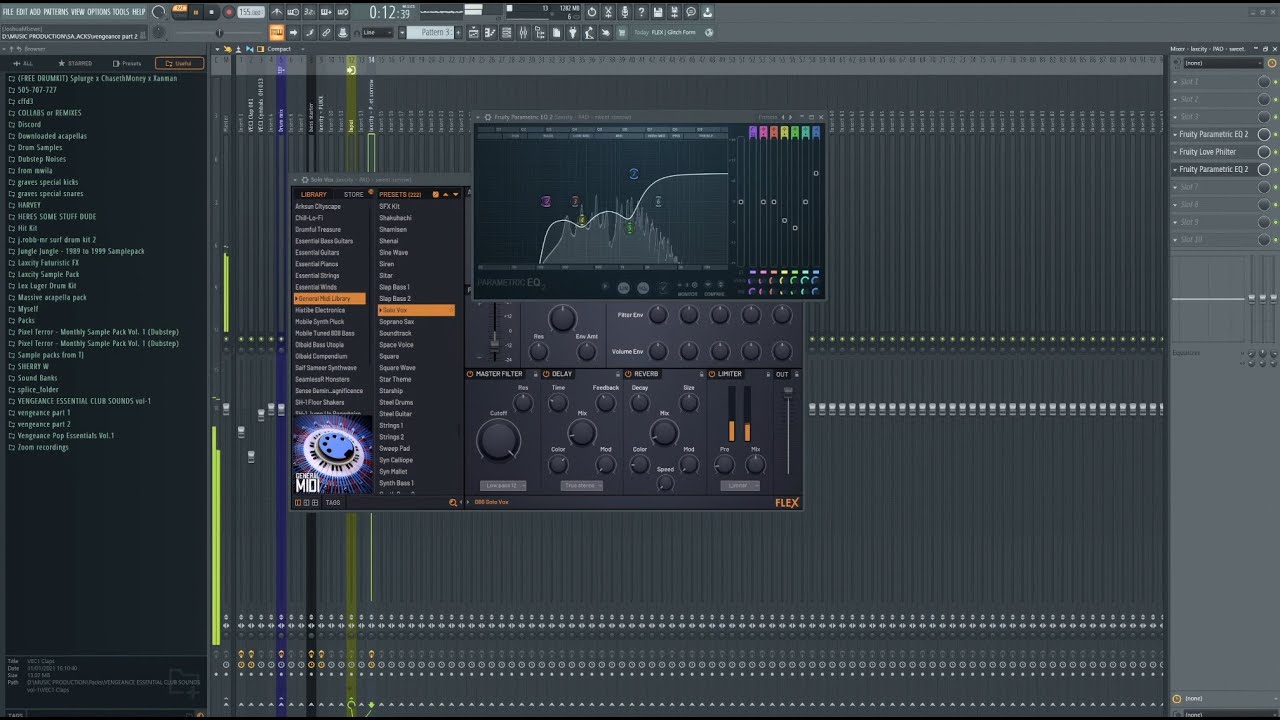Open the True stereo delay mode dropdown
Image resolution: width=1280 pixels, height=720 pixels.
click(x=581, y=485)
